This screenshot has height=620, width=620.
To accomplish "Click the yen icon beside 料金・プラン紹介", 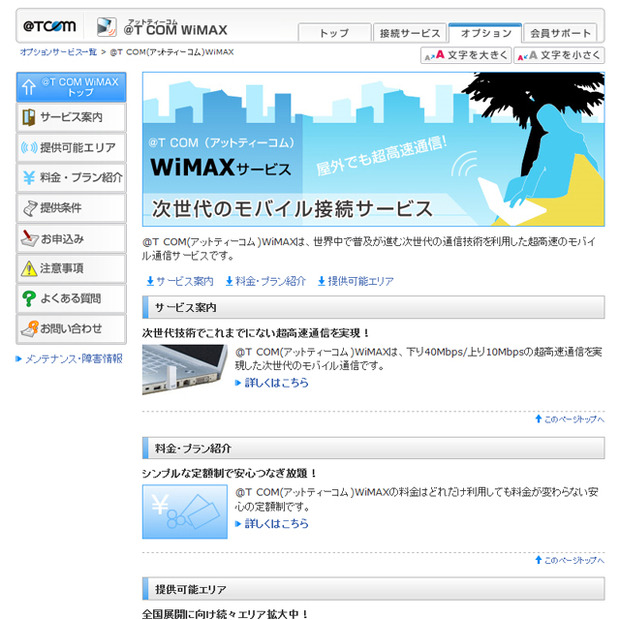I will tap(29, 178).
